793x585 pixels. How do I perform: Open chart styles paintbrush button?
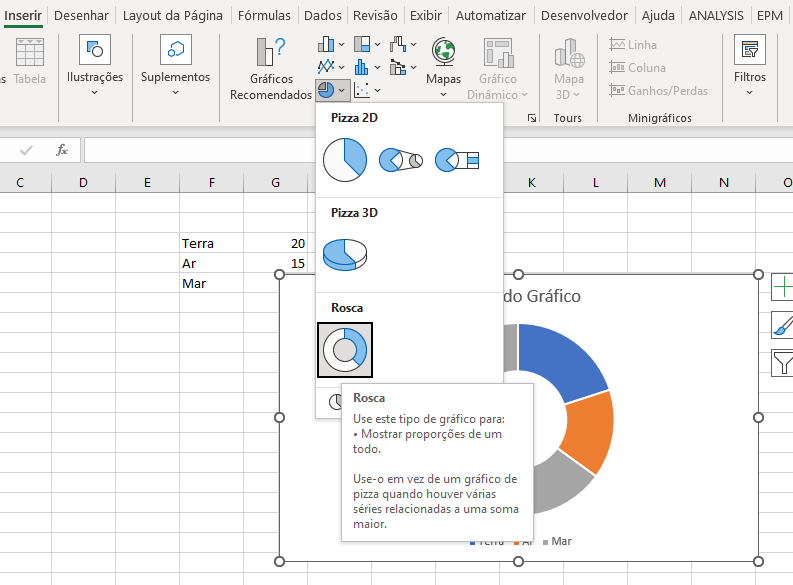pos(783,325)
